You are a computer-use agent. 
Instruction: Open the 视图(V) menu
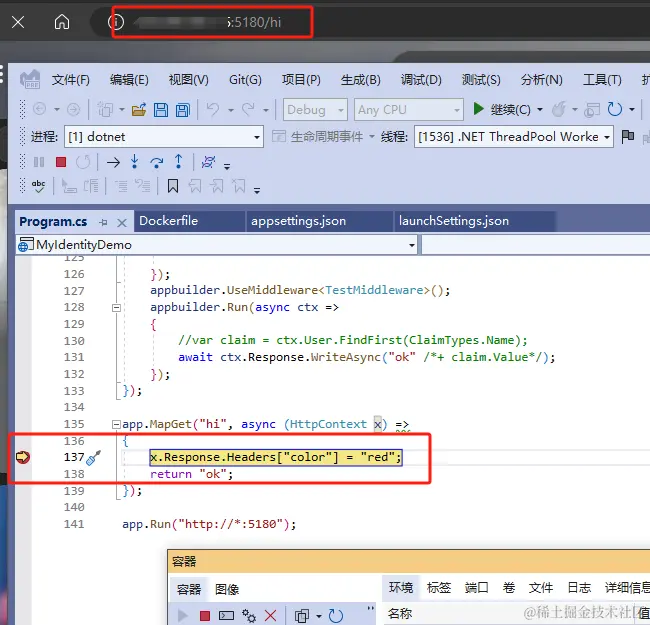point(189,80)
